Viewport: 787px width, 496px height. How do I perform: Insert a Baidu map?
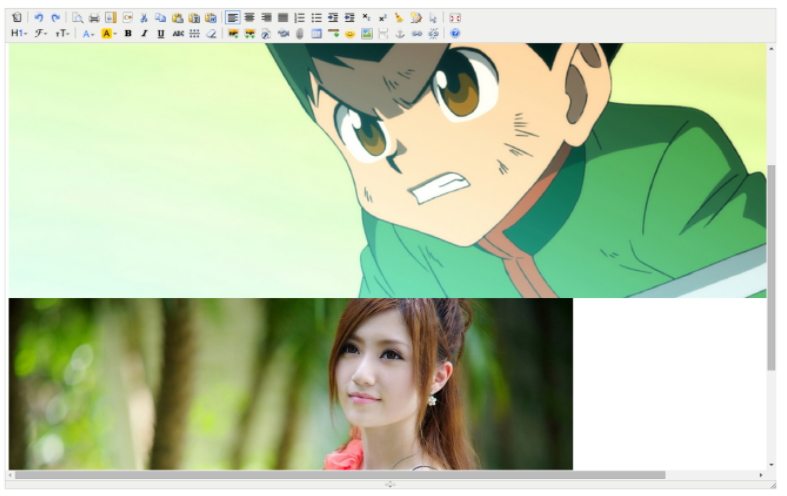(x=366, y=34)
